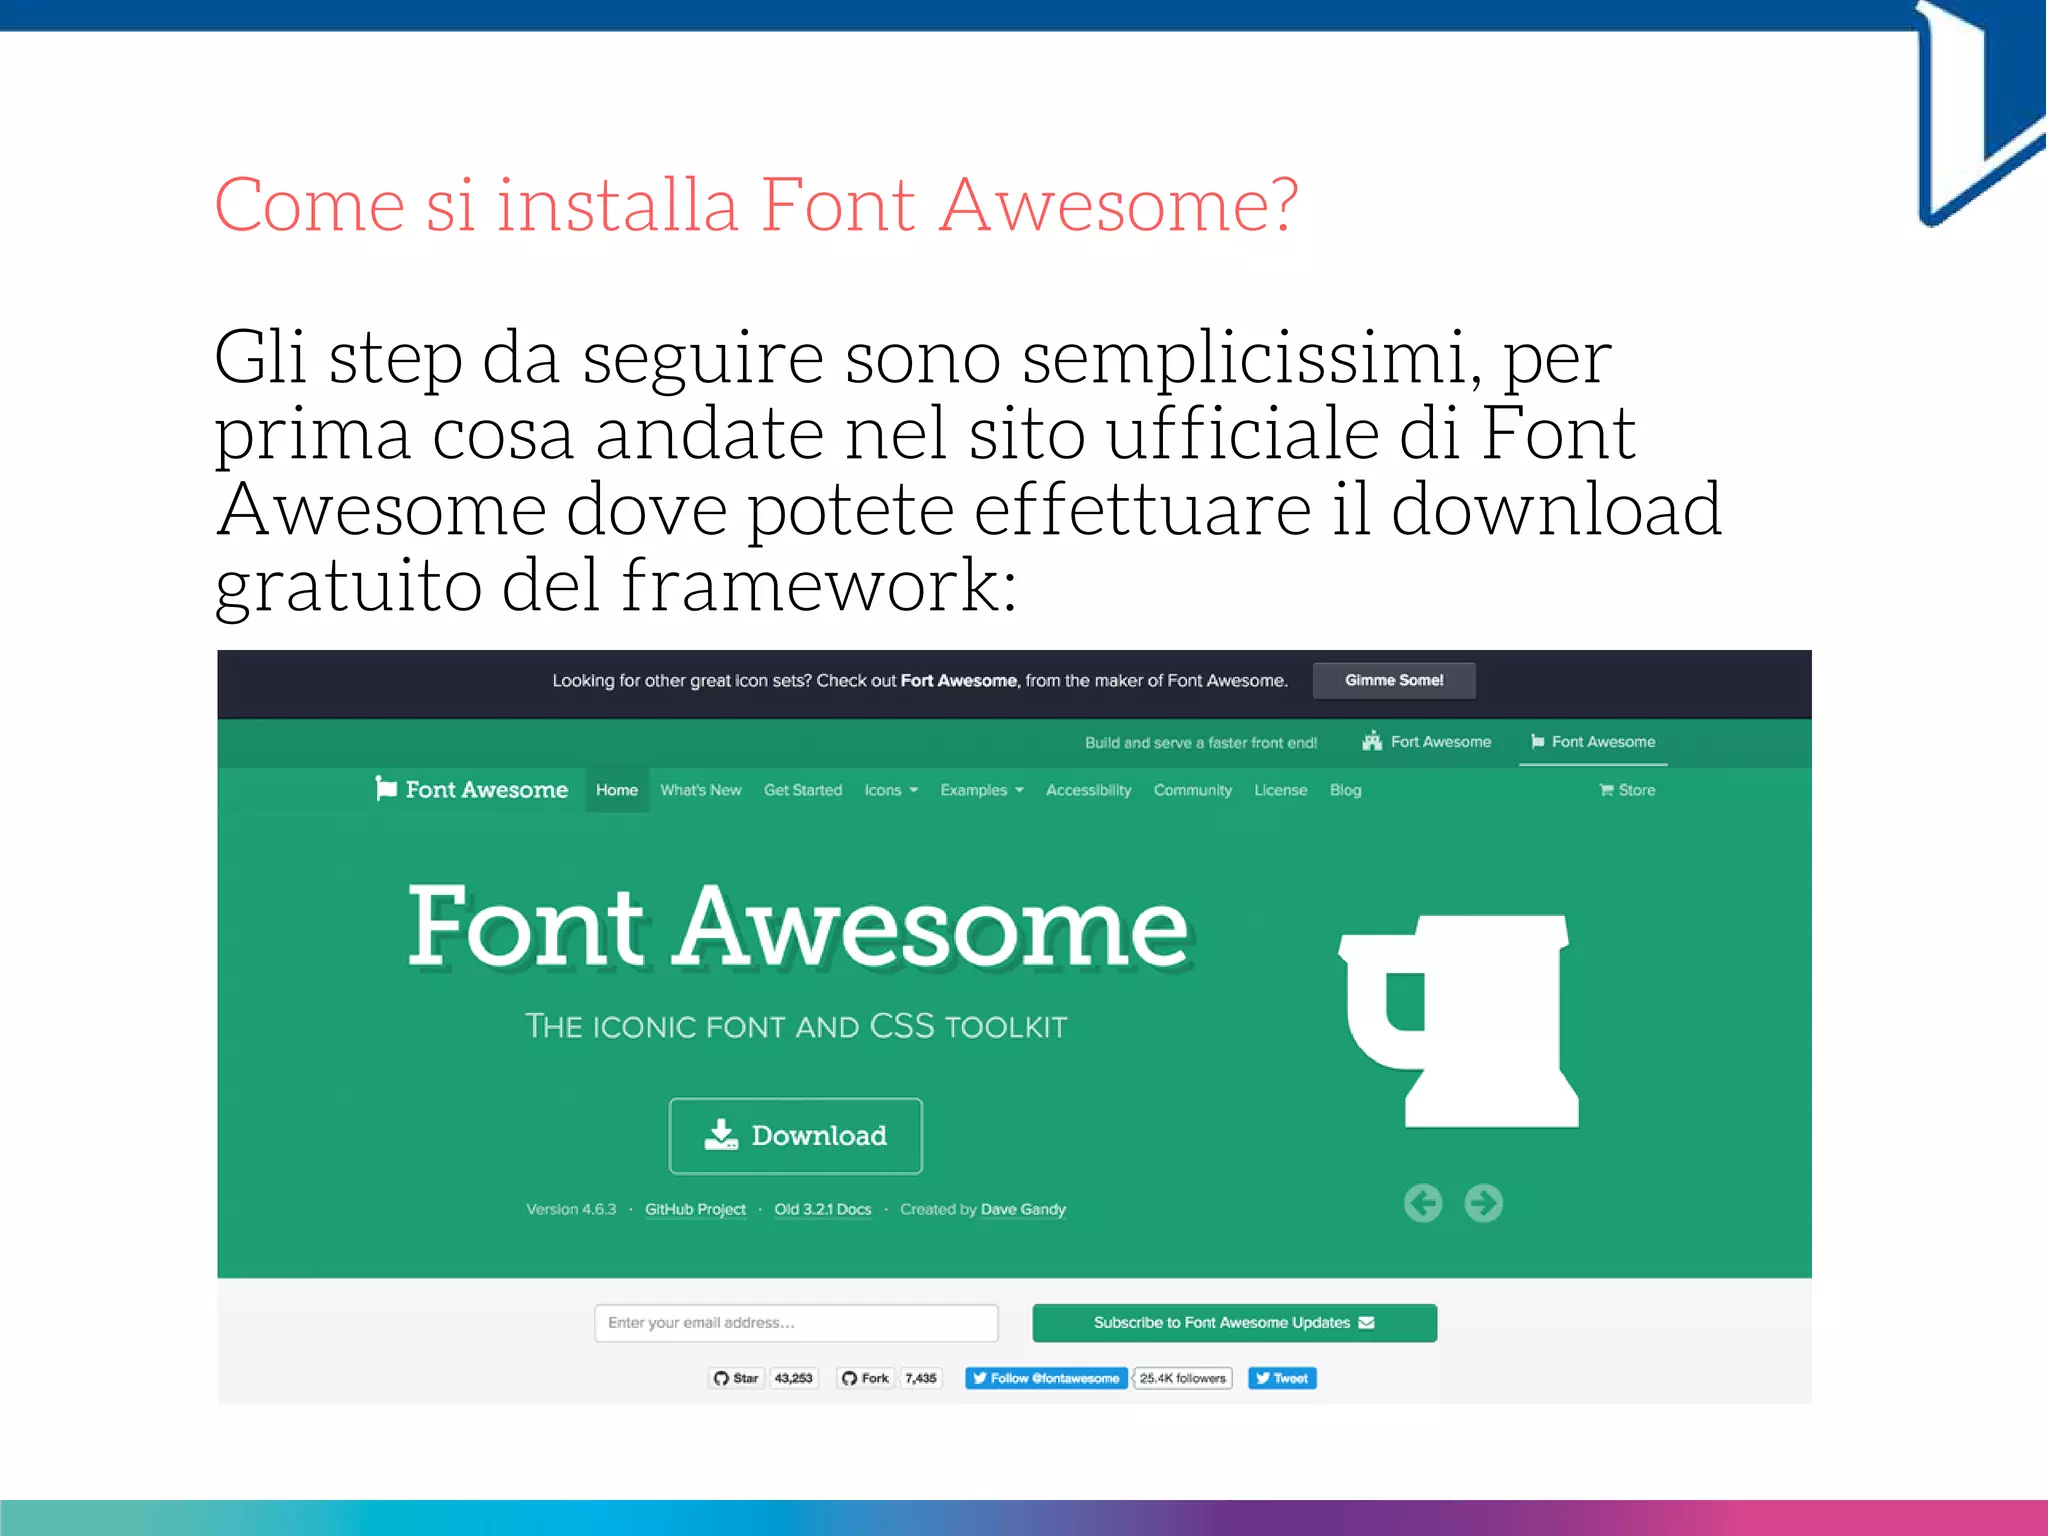Click the Fort Awesome link in the banner
This screenshot has width=2048, height=1536.
coord(958,680)
